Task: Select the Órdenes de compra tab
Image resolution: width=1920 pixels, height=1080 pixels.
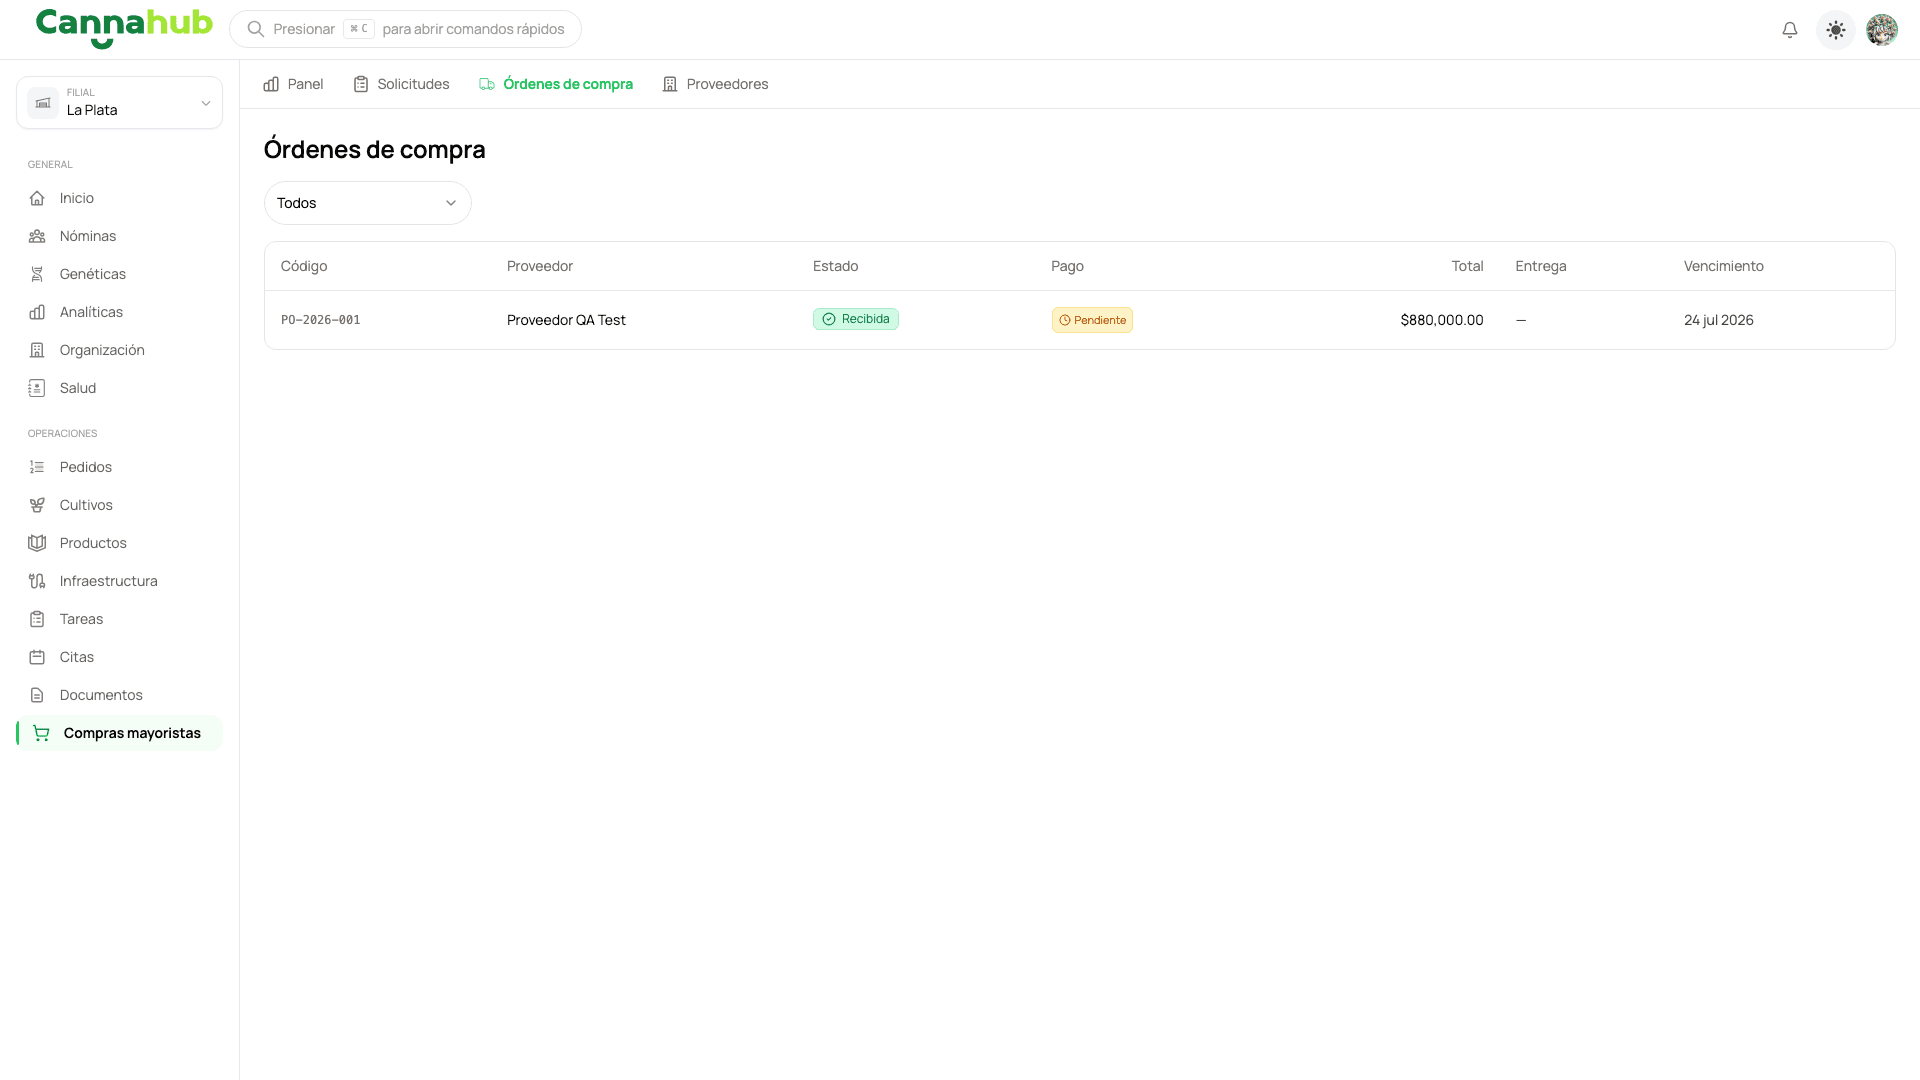Action: click(x=556, y=84)
